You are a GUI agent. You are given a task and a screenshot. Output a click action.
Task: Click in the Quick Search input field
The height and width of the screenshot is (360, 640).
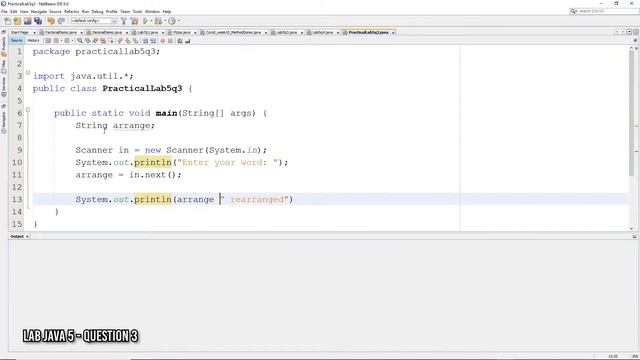click(x=607, y=11)
